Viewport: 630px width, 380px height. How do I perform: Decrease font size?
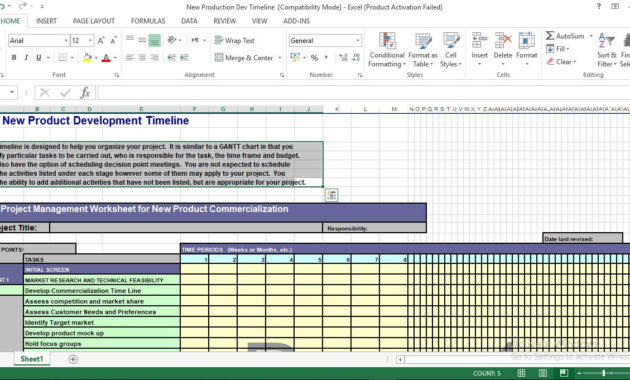(113, 41)
